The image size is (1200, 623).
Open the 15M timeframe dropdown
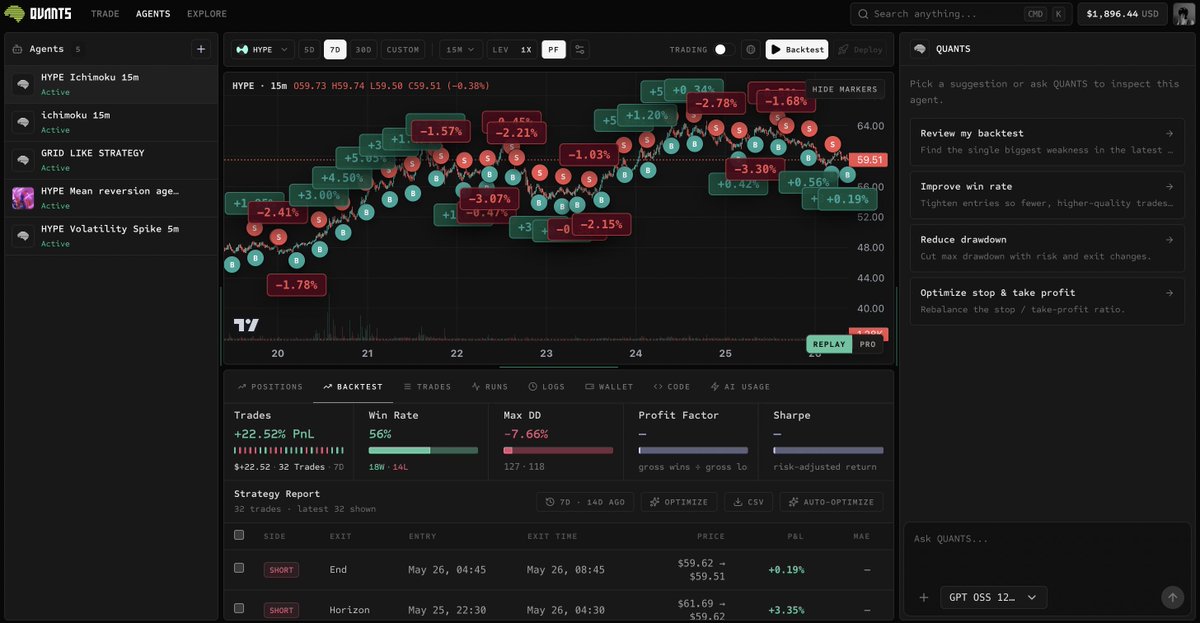coord(461,49)
